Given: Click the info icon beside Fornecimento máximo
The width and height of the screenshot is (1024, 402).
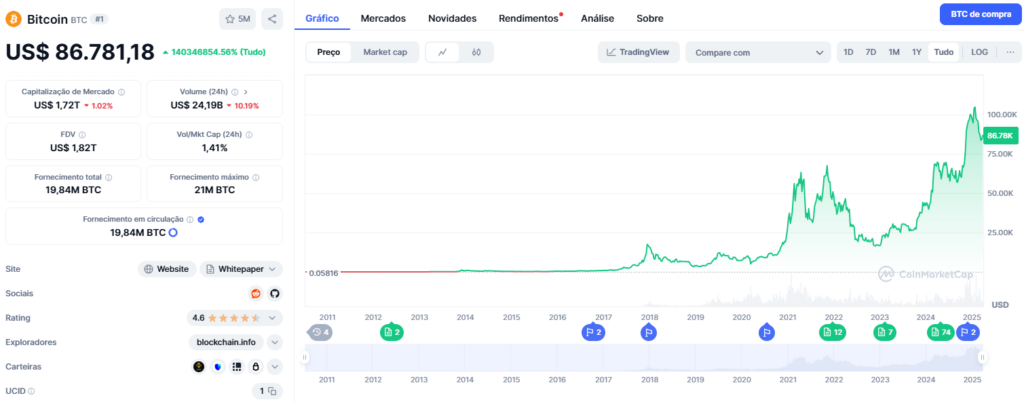Looking at the screenshot, I should point(255,177).
